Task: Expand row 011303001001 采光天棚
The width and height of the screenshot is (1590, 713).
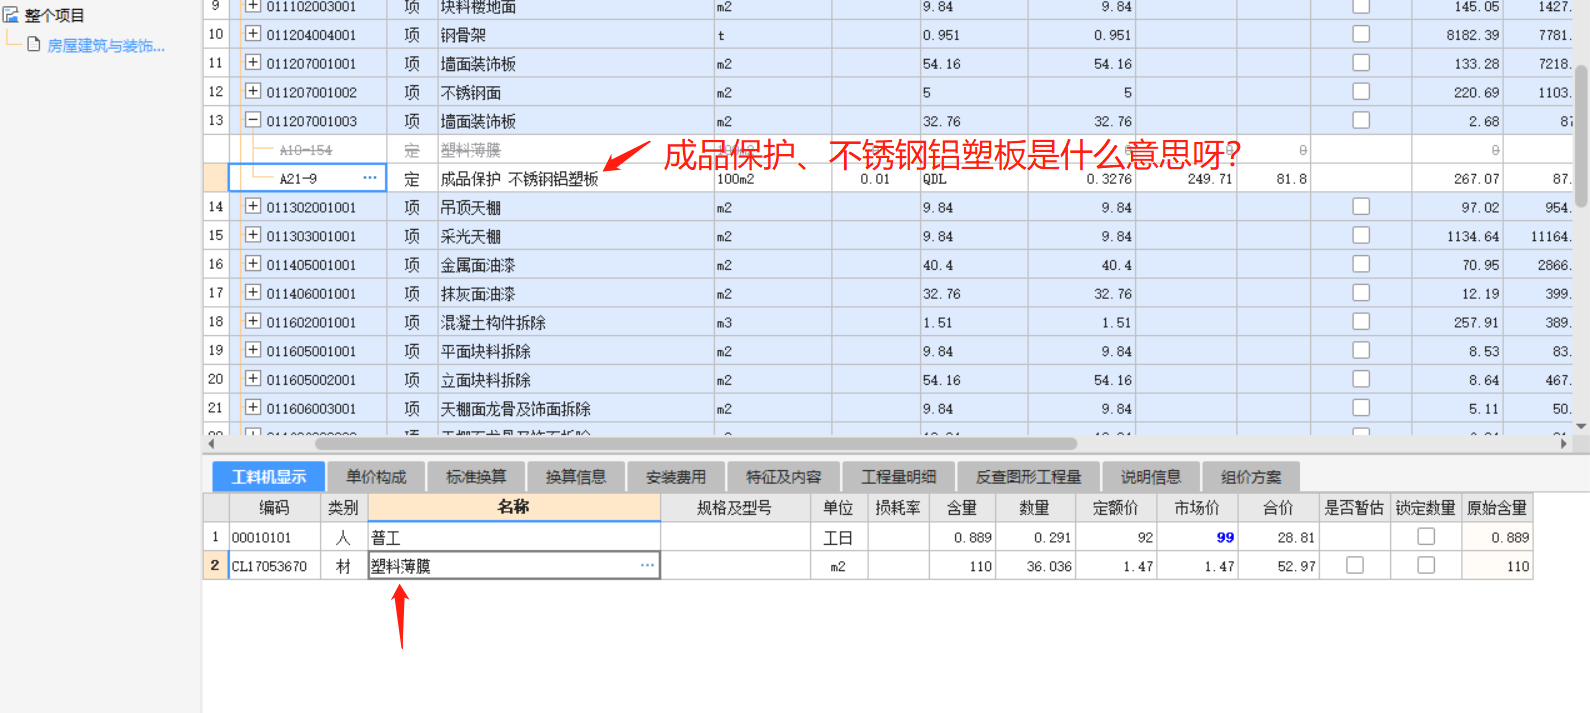Action: point(253,236)
